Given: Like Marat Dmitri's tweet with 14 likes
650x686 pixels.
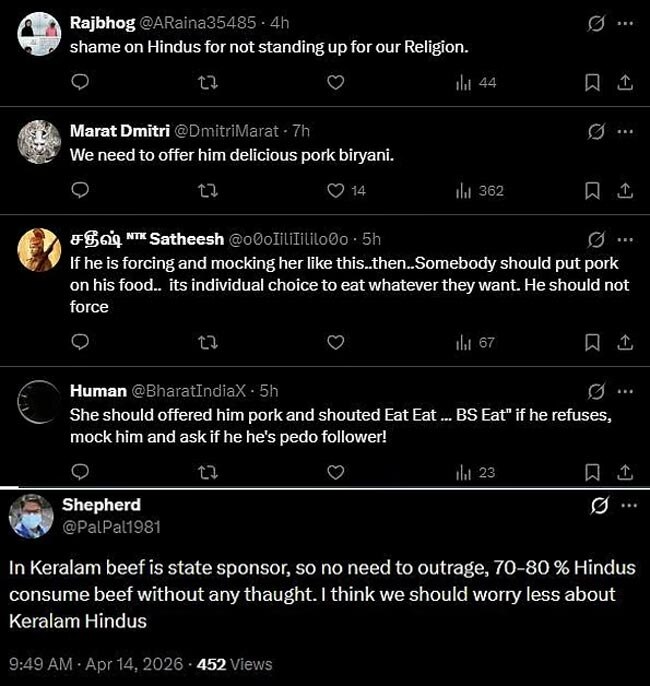Looking at the screenshot, I should coord(336,190).
